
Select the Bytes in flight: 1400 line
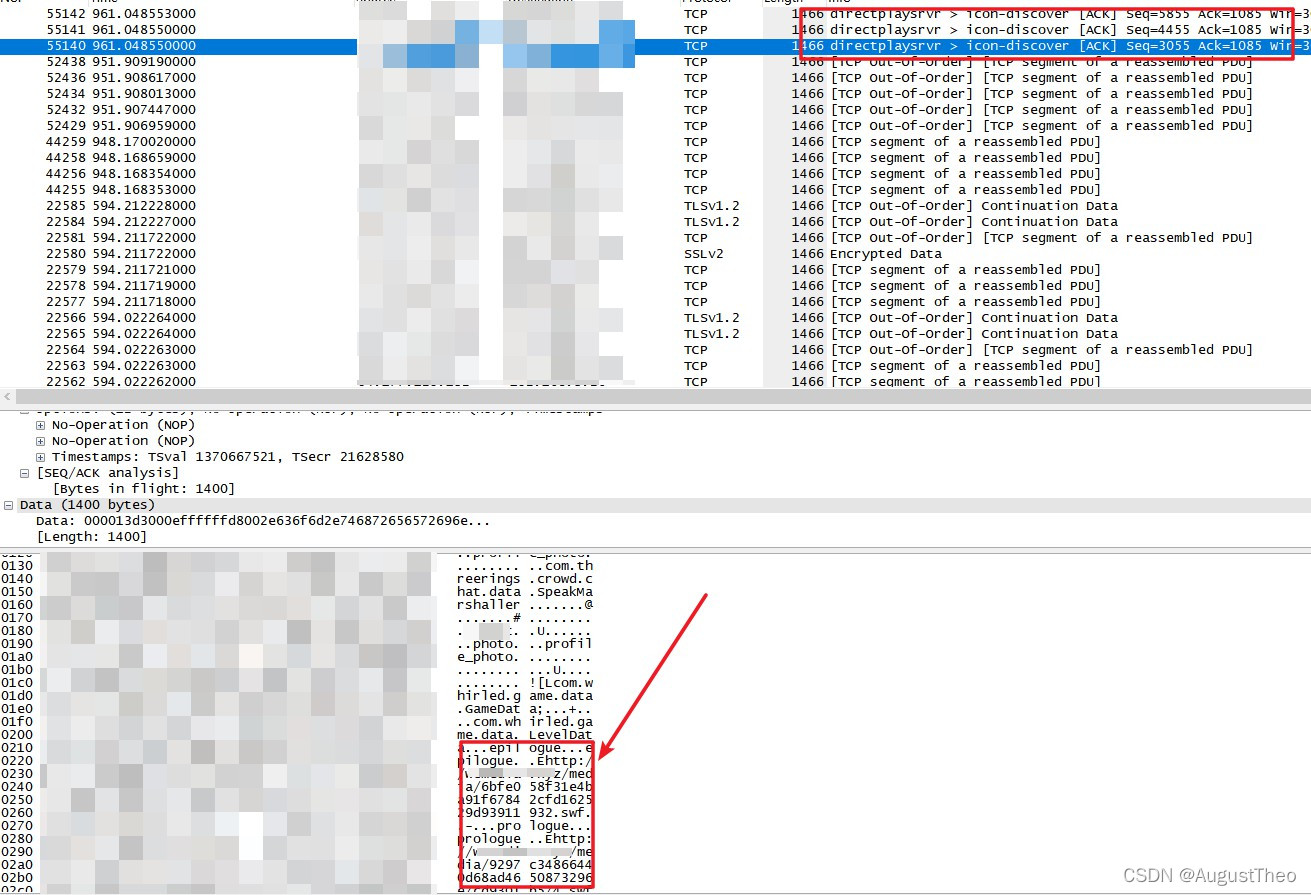[143, 489]
